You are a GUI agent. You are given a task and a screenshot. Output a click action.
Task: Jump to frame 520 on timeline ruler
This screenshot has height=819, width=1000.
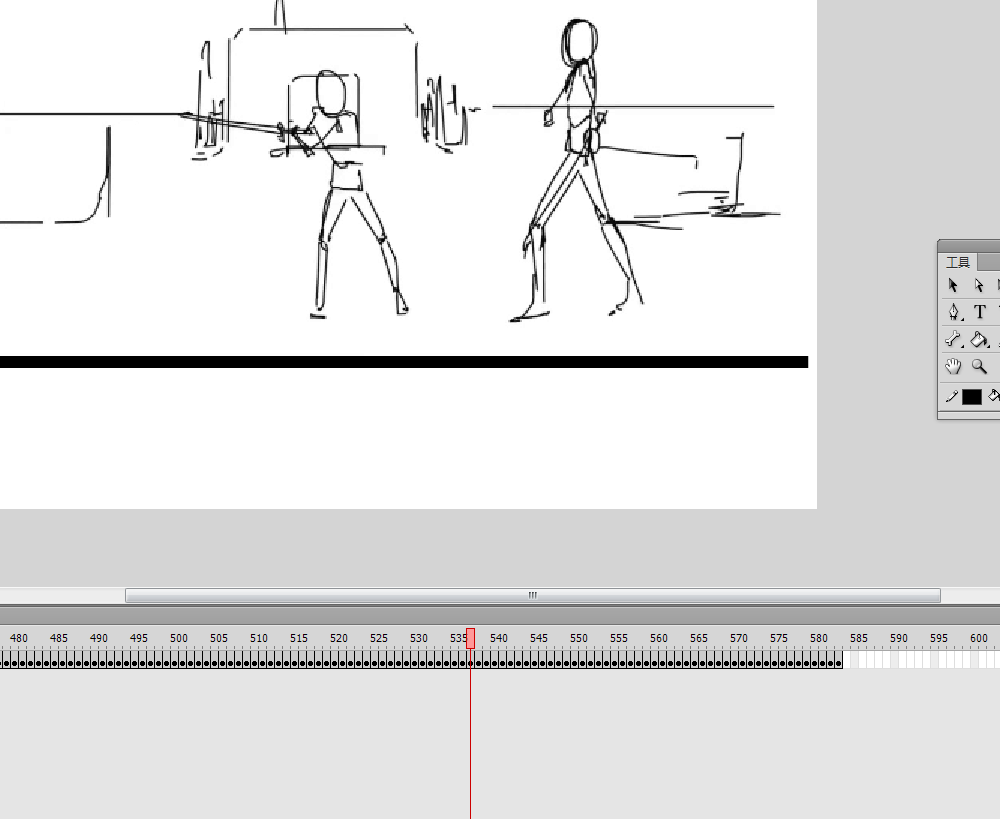click(339, 638)
